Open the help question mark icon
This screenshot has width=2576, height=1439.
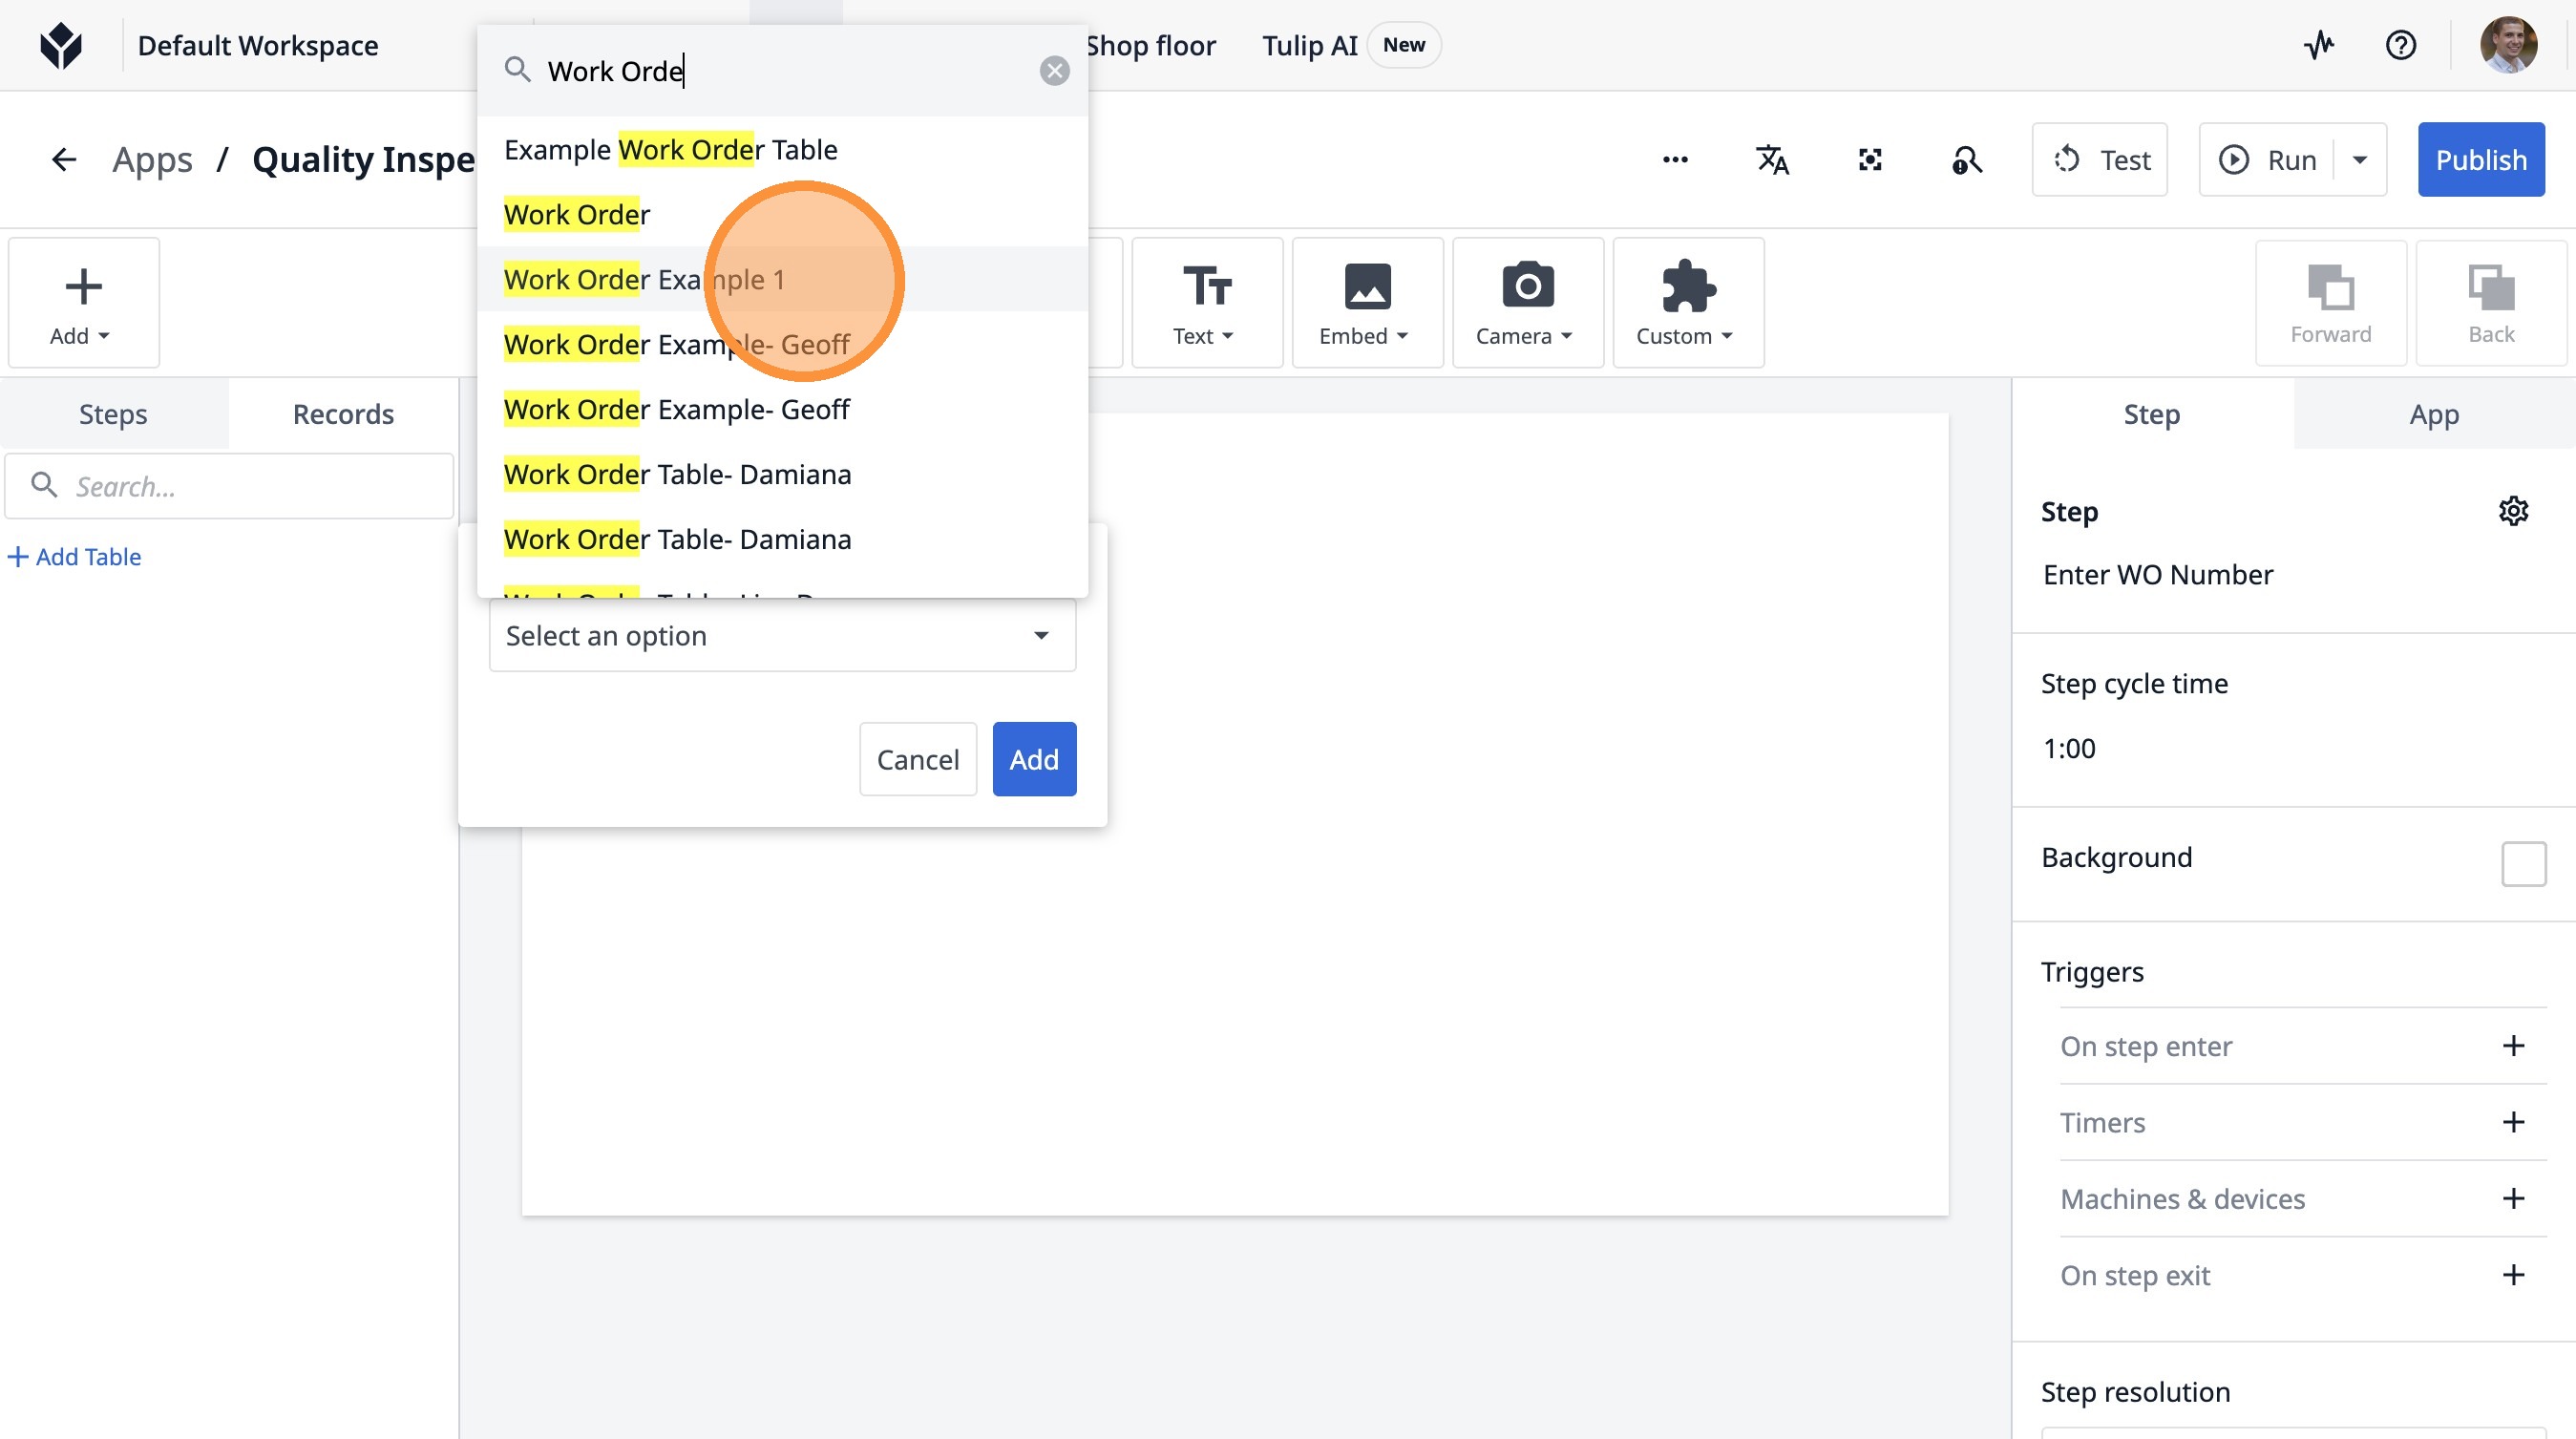coord(2400,45)
